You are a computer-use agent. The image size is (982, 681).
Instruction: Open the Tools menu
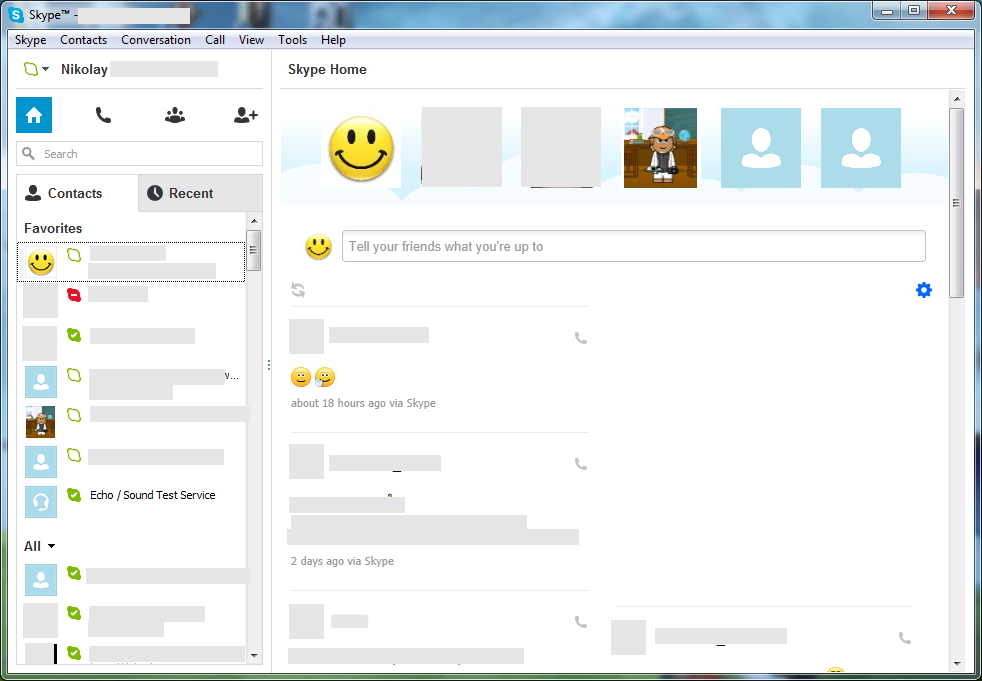click(292, 40)
